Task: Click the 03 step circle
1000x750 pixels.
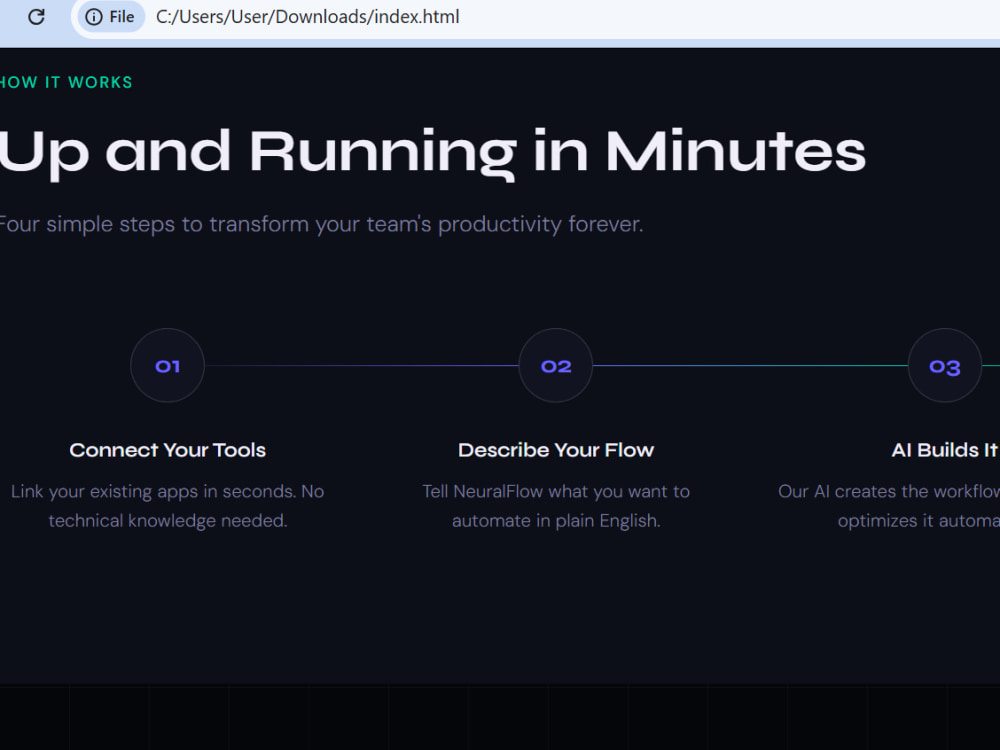Action: click(x=945, y=365)
